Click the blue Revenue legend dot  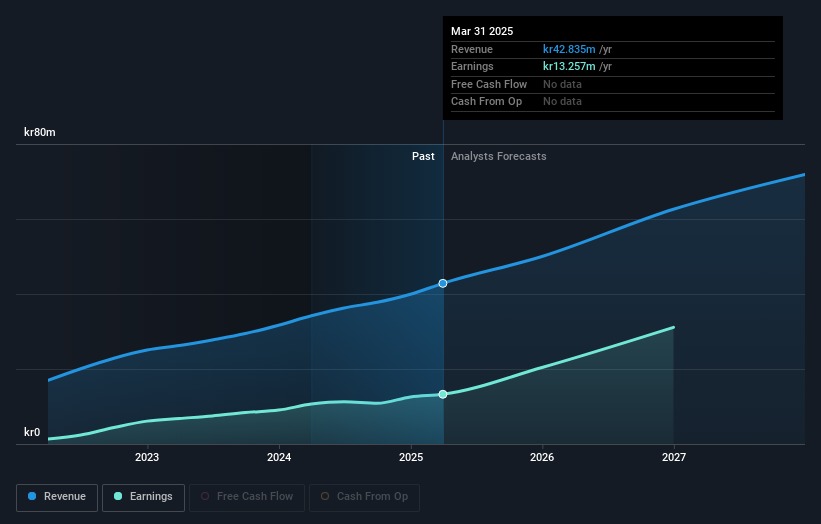(32, 496)
